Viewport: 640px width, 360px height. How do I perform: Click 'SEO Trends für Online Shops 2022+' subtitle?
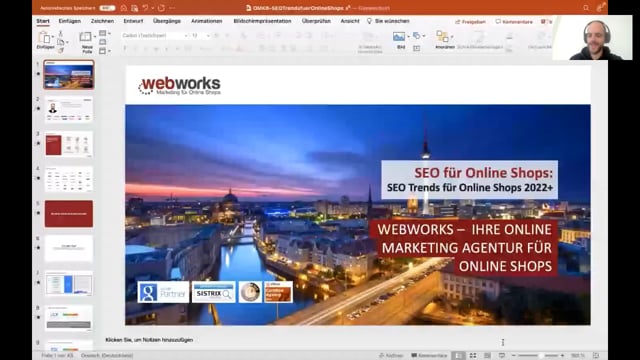(470, 188)
